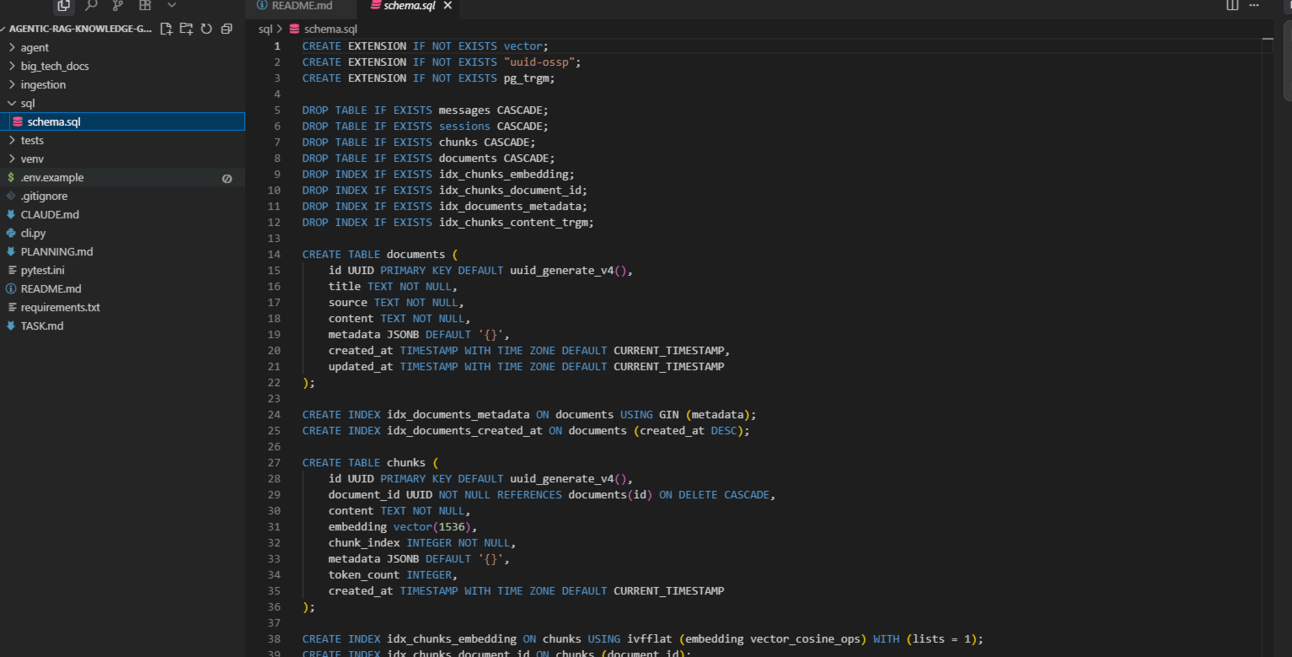The height and width of the screenshot is (657, 1292).
Task: Click idx_chunks_embedding on line 9
Action: tap(504, 174)
